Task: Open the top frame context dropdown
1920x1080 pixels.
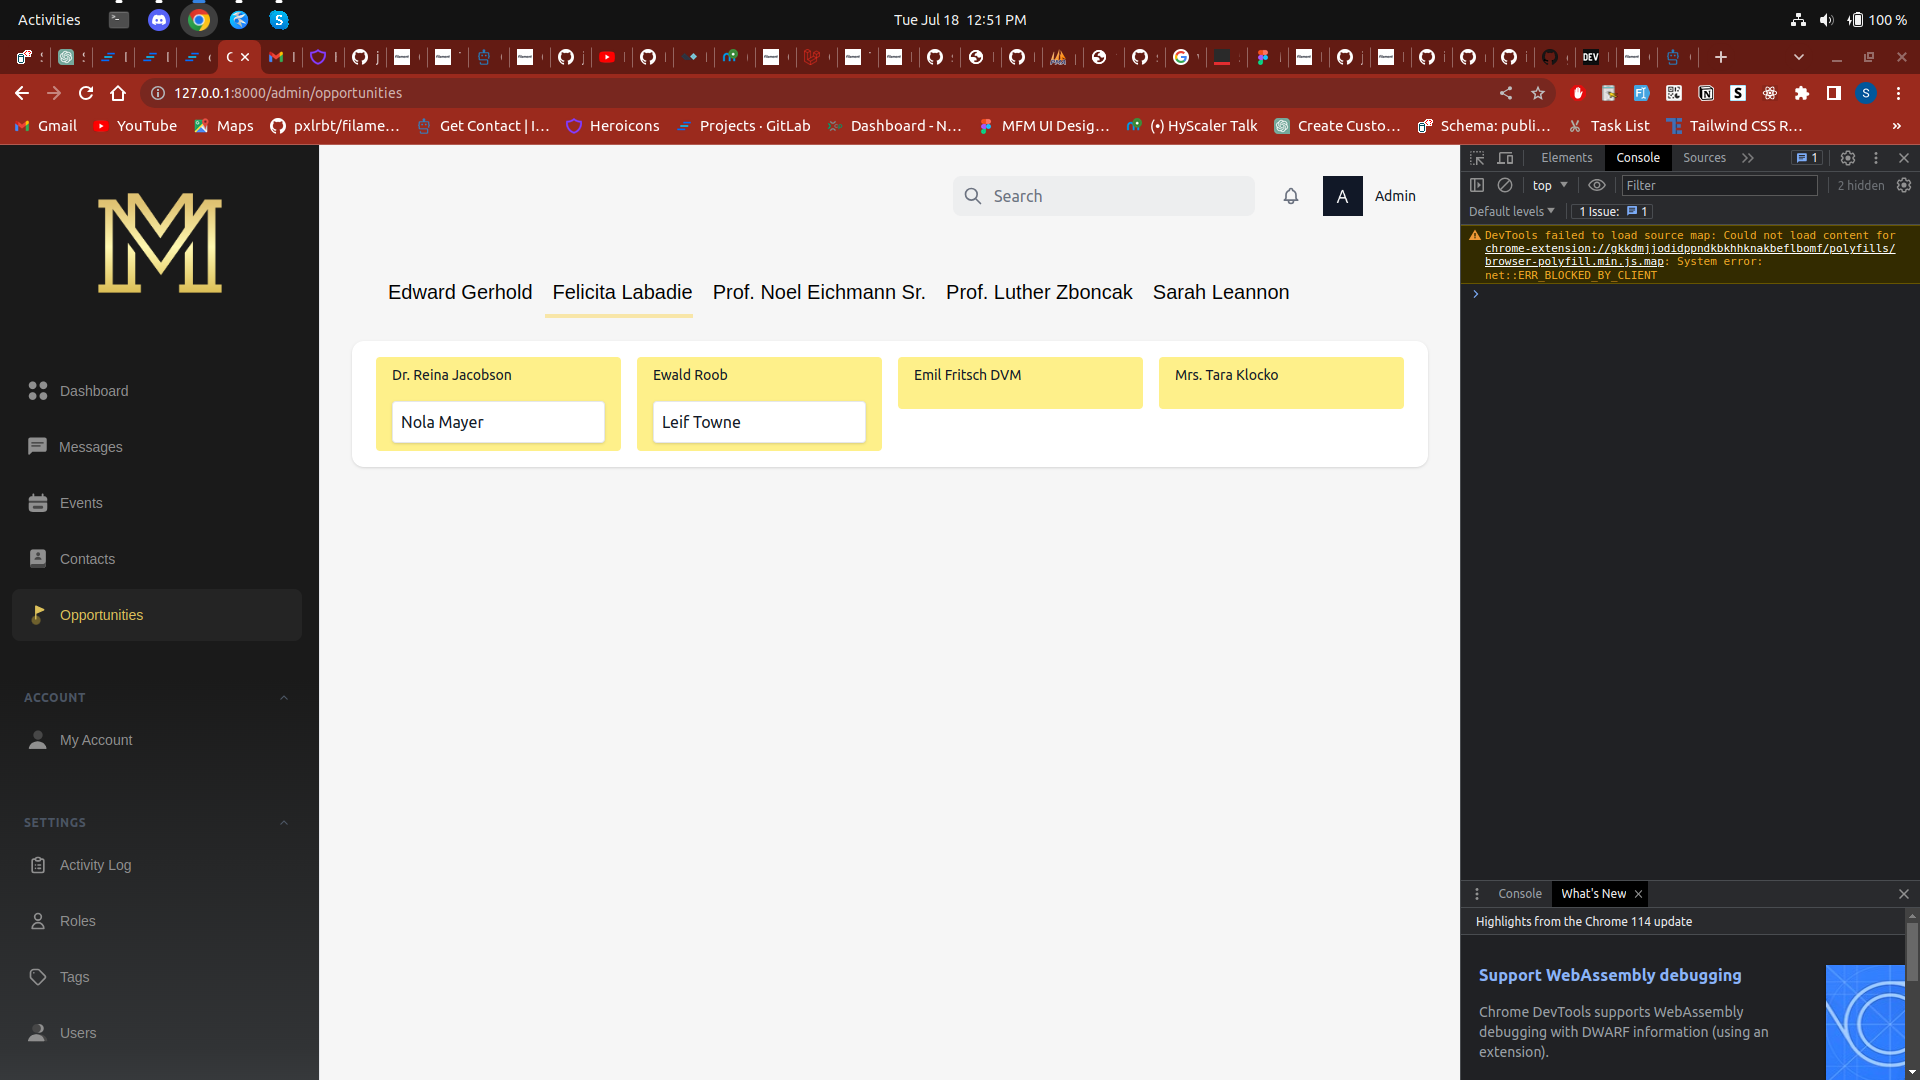Action: tap(1549, 185)
